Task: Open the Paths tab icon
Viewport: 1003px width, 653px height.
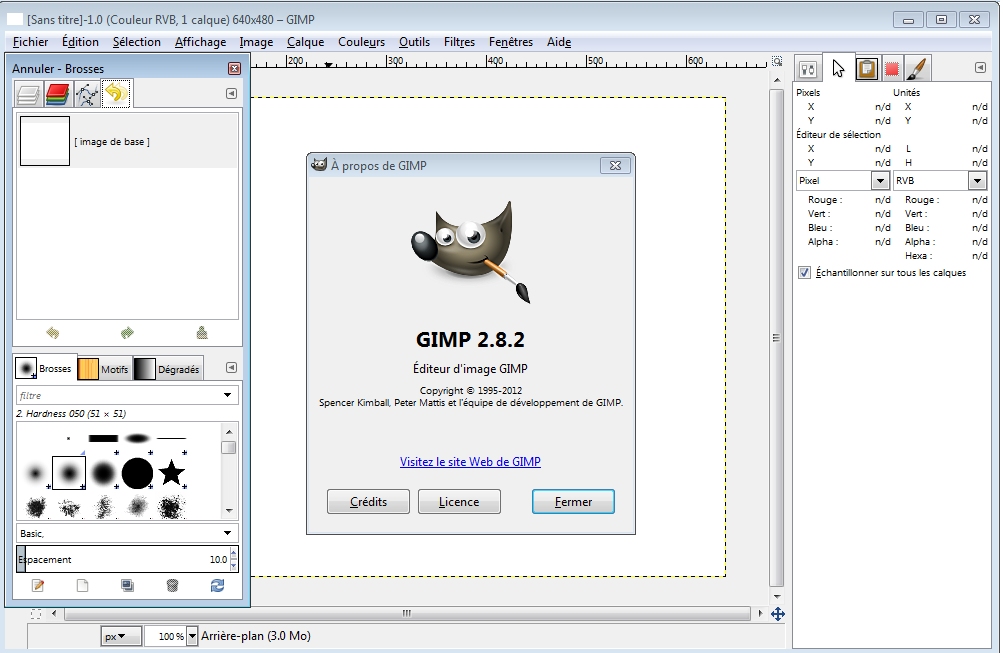Action: pos(87,95)
